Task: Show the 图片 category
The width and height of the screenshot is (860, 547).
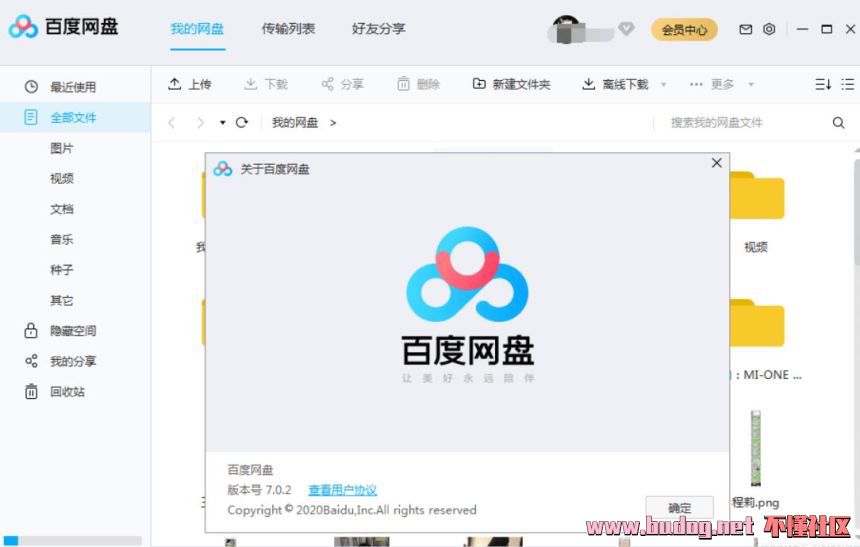Action: [61, 148]
